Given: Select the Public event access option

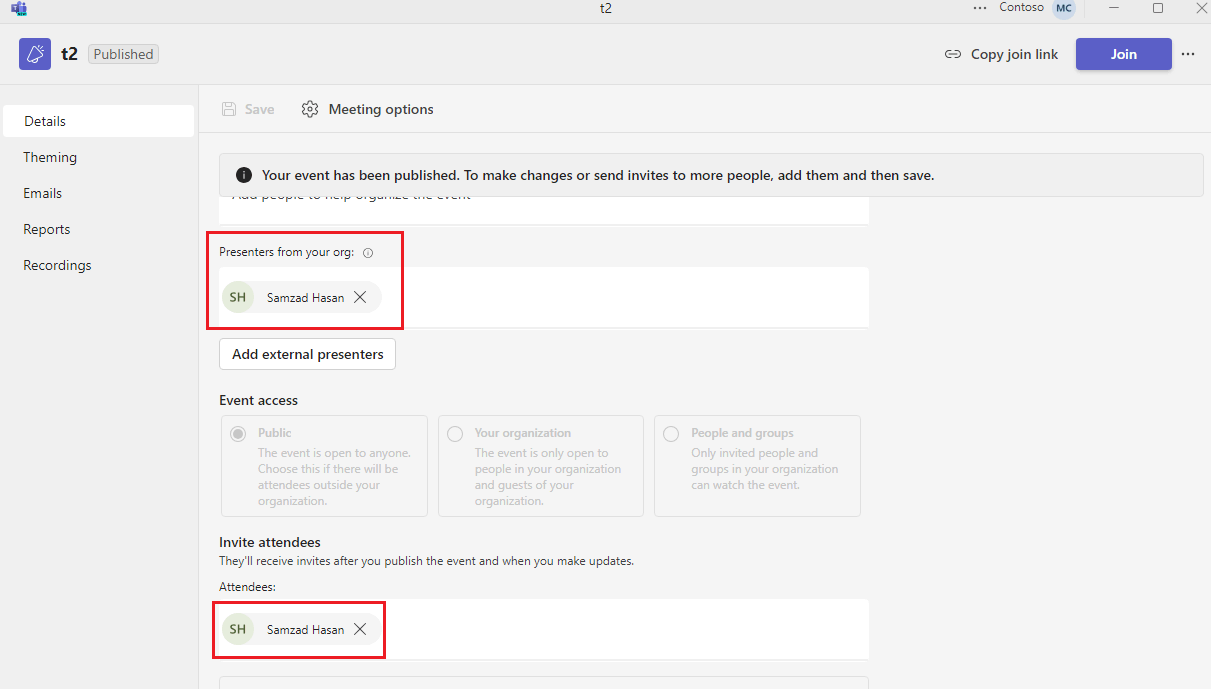Looking at the screenshot, I should [x=238, y=433].
